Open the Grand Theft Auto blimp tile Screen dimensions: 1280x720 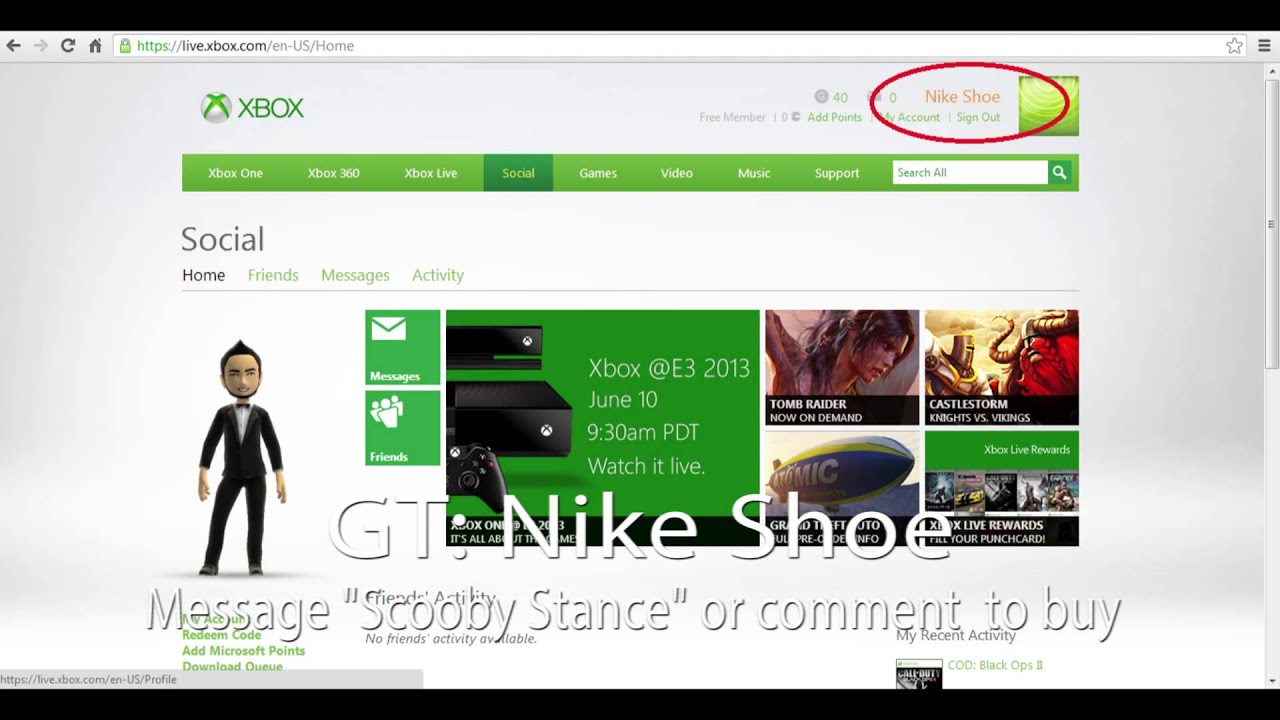(842, 488)
